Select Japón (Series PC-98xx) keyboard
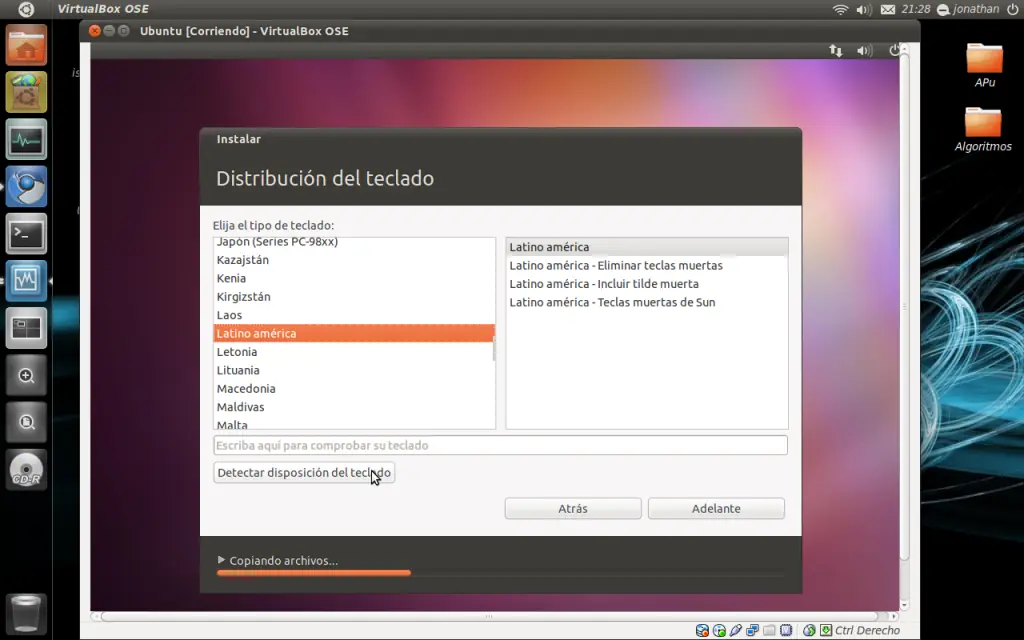Screen dimensions: 1024x640 (354, 241)
